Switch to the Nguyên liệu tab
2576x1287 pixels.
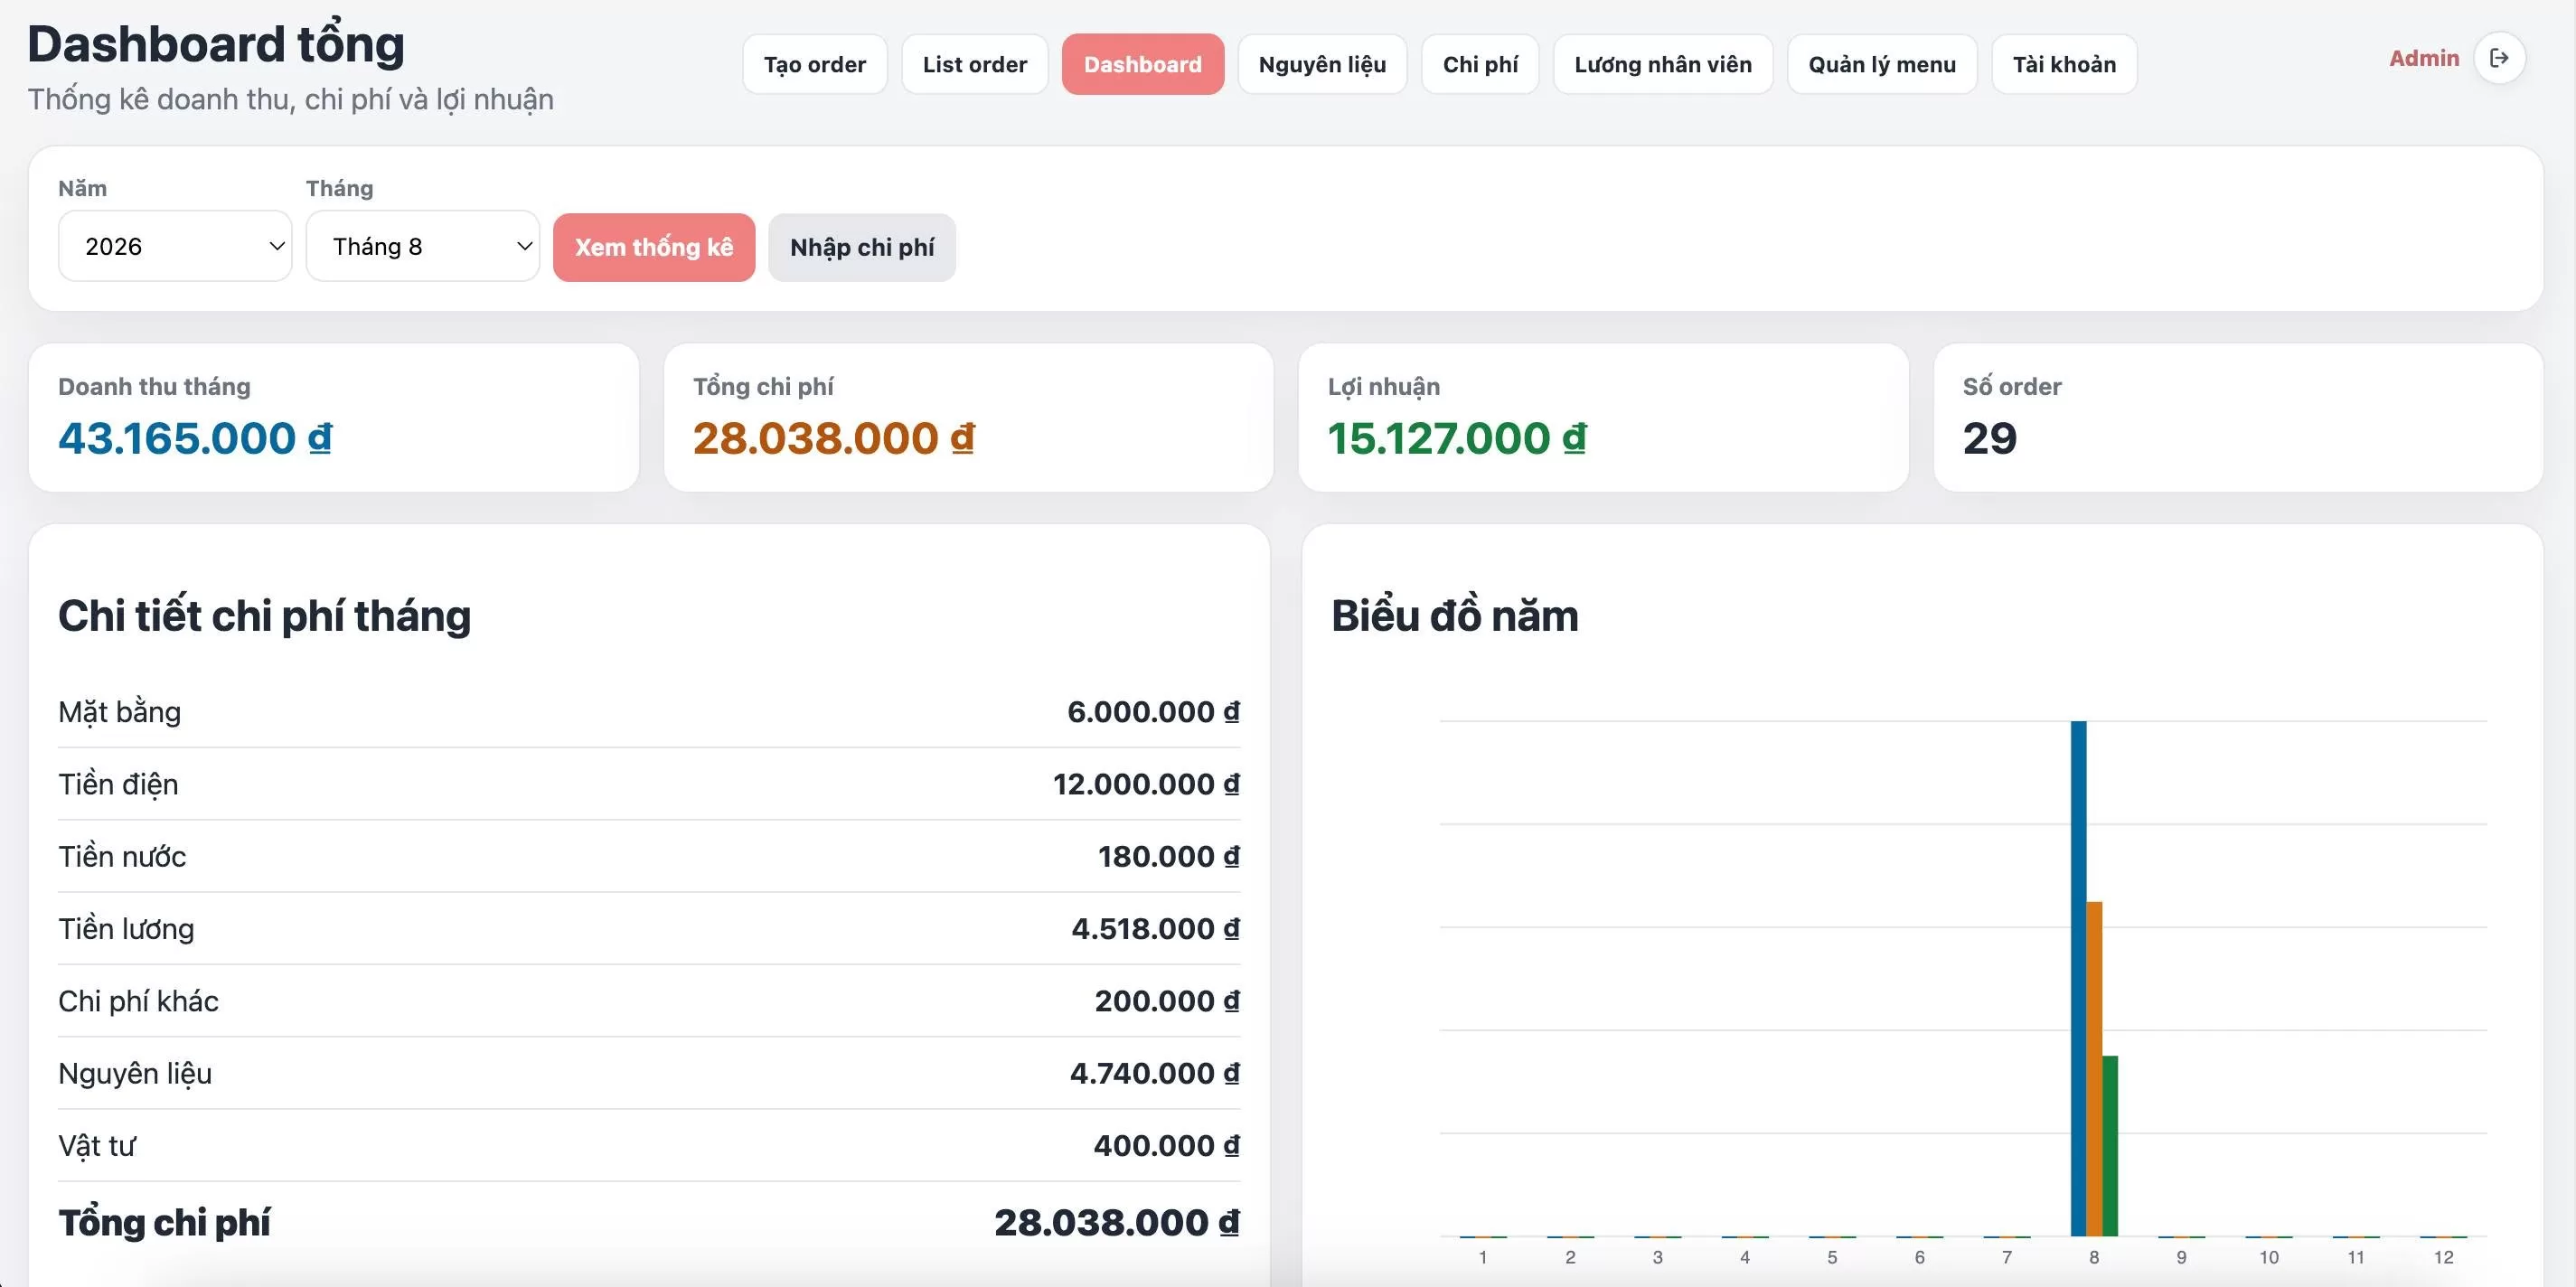tap(1322, 64)
